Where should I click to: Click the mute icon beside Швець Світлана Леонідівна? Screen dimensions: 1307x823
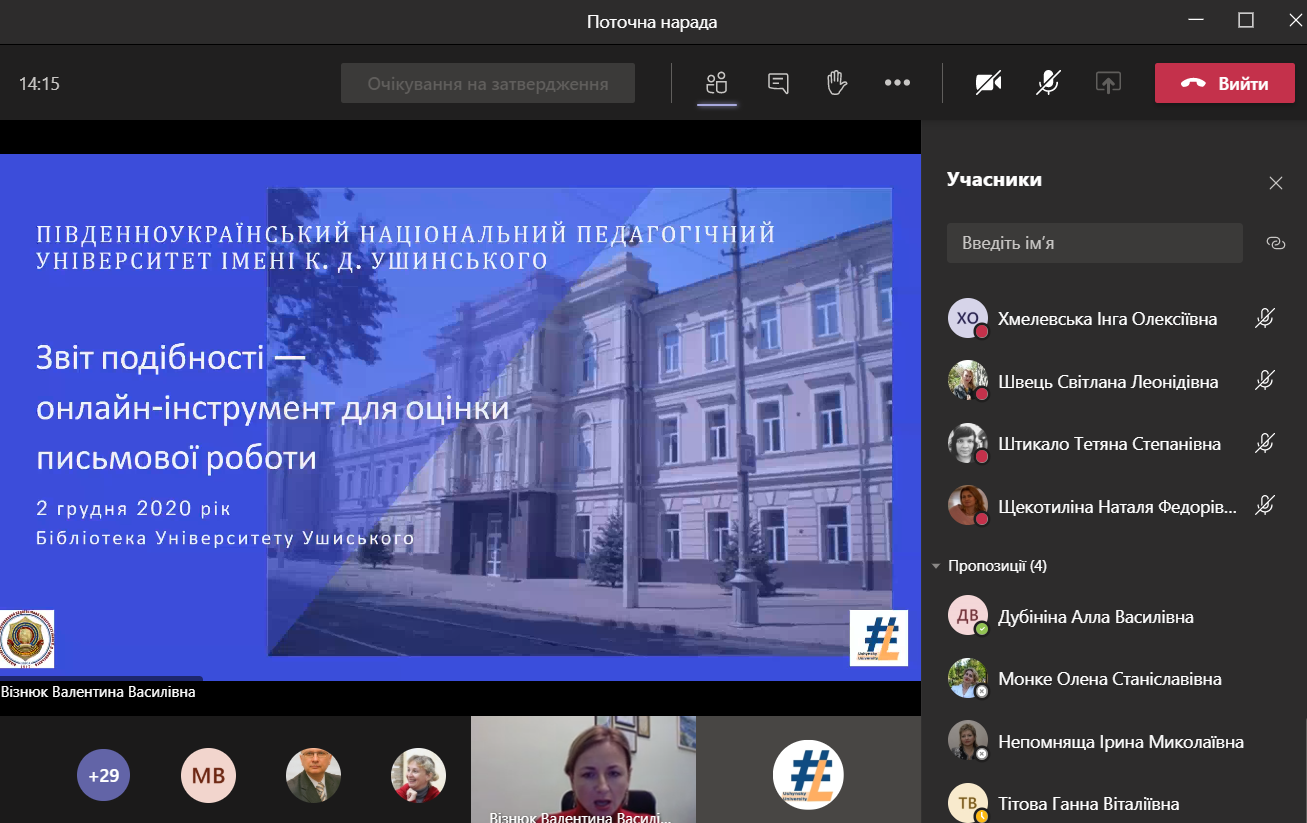click(1265, 381)
